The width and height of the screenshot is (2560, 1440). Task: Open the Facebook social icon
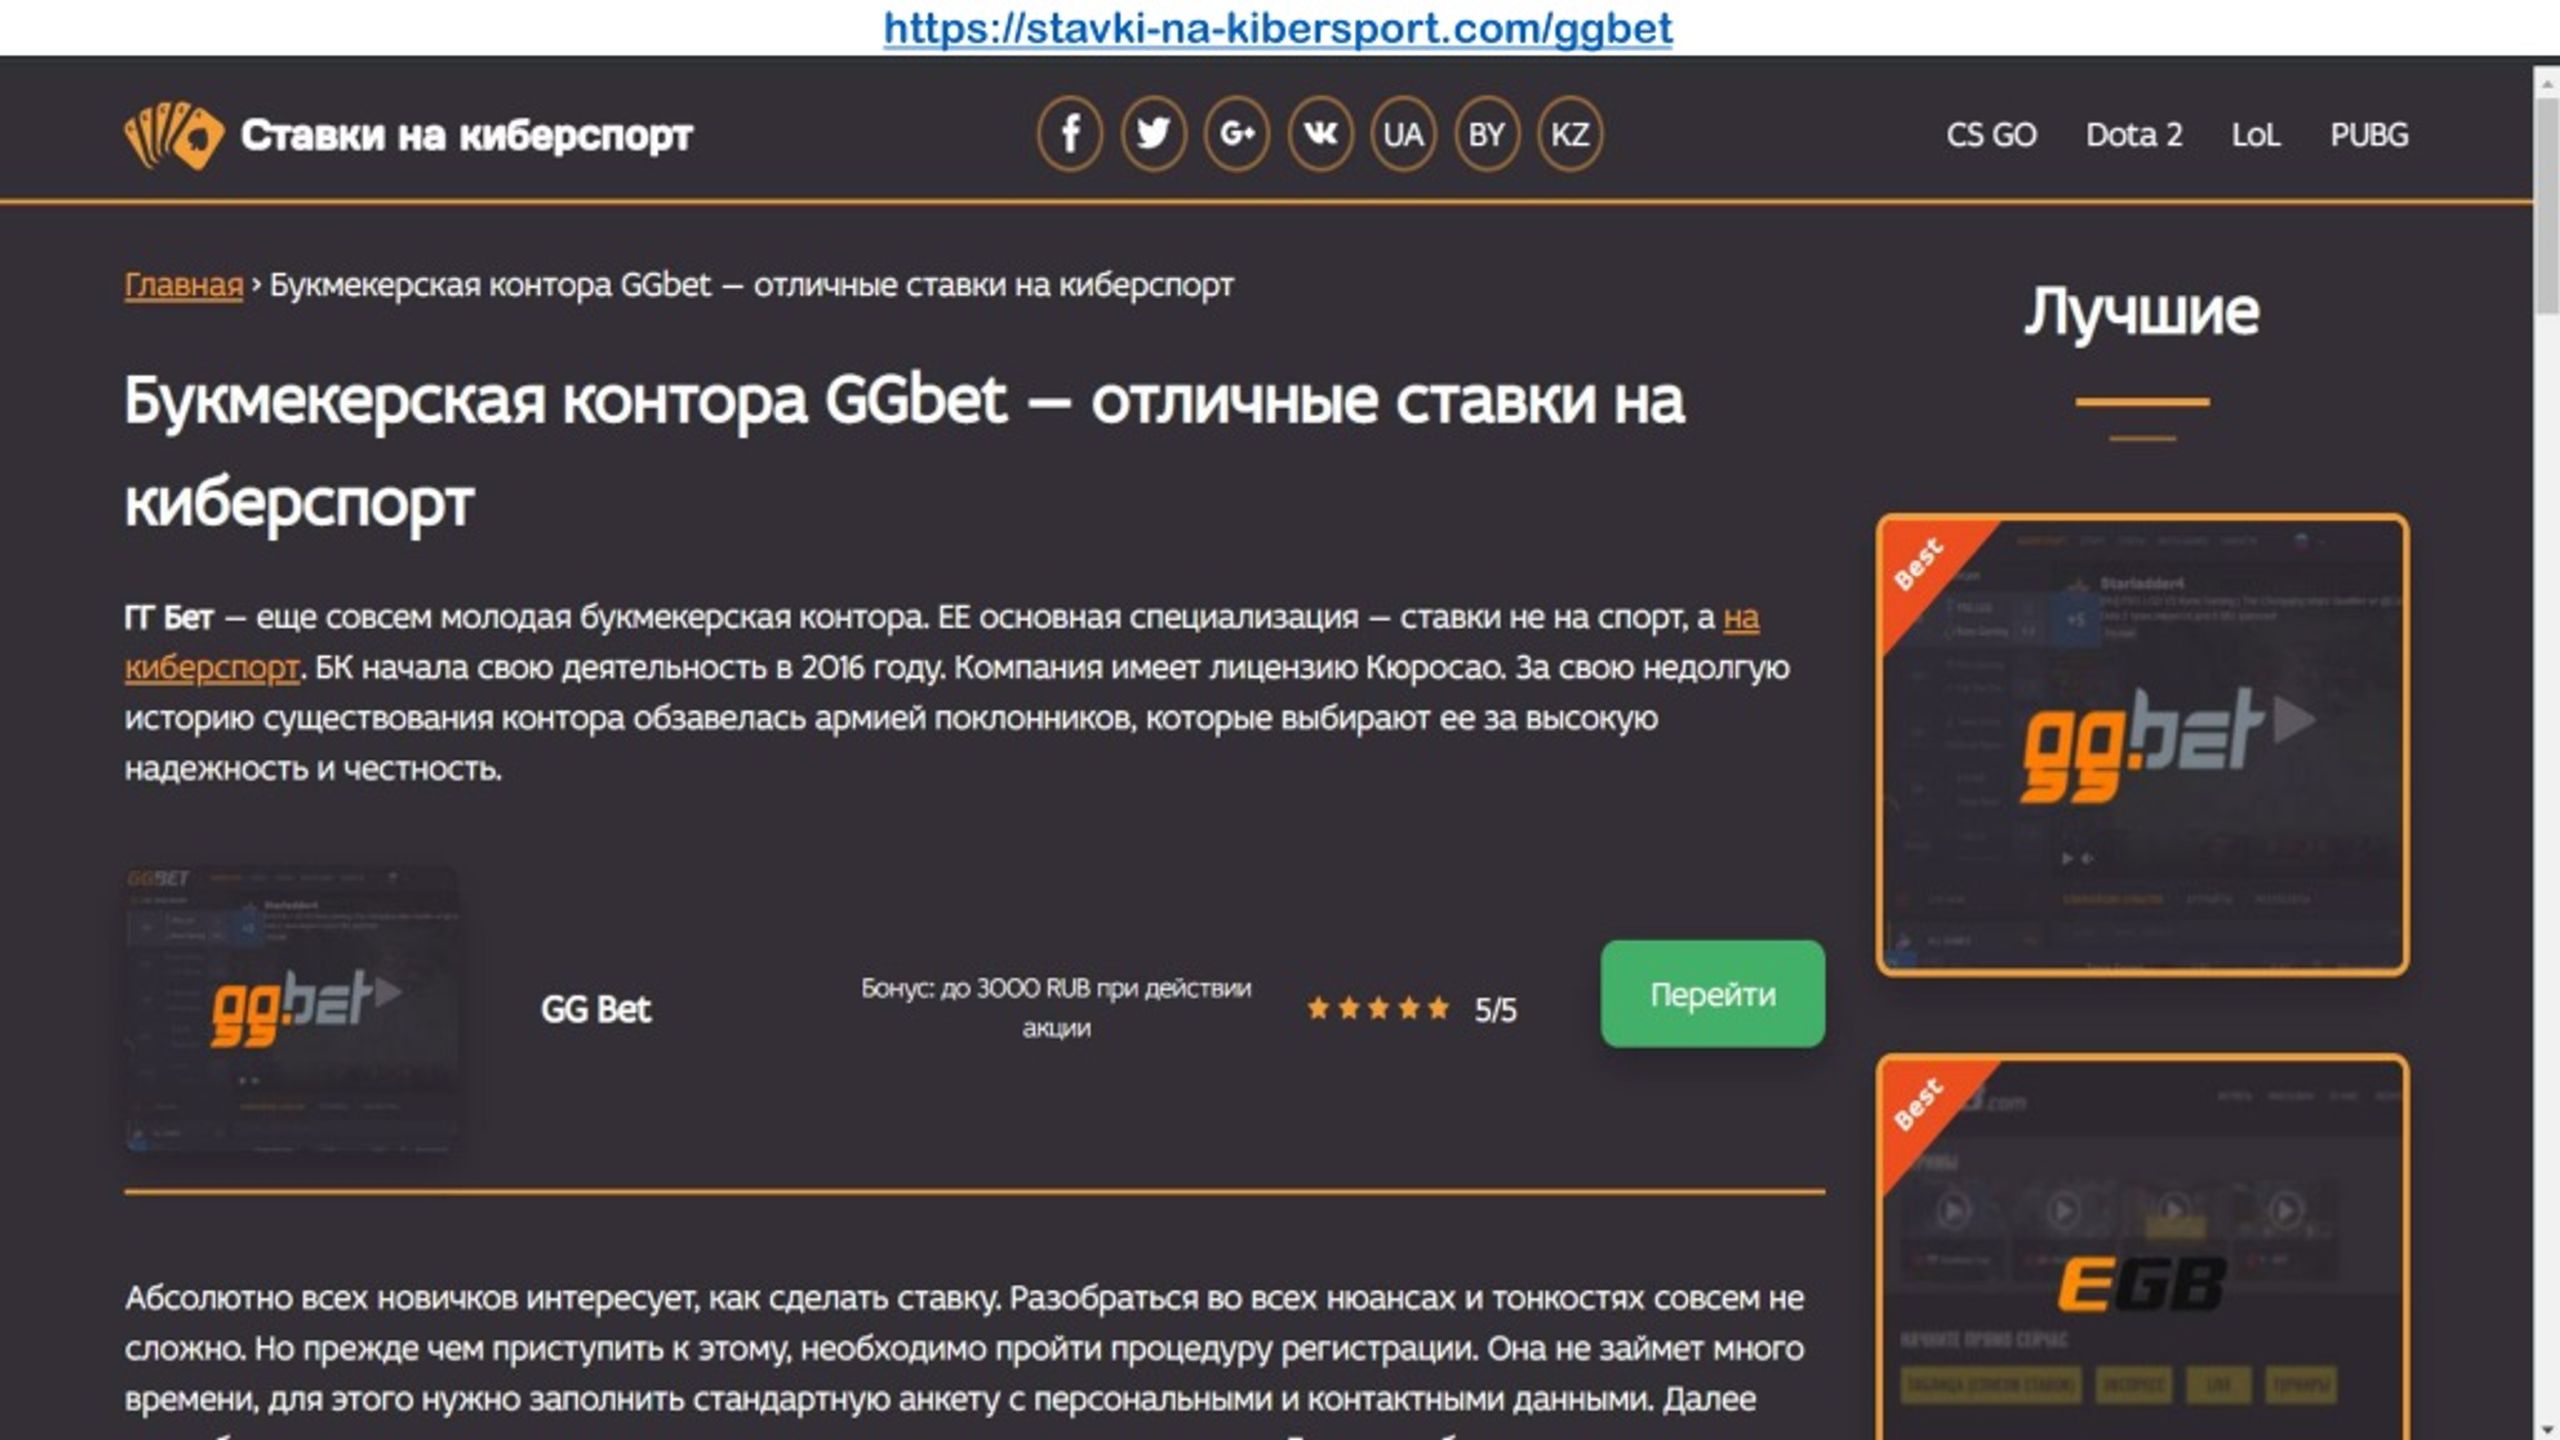pos(1070,134)
